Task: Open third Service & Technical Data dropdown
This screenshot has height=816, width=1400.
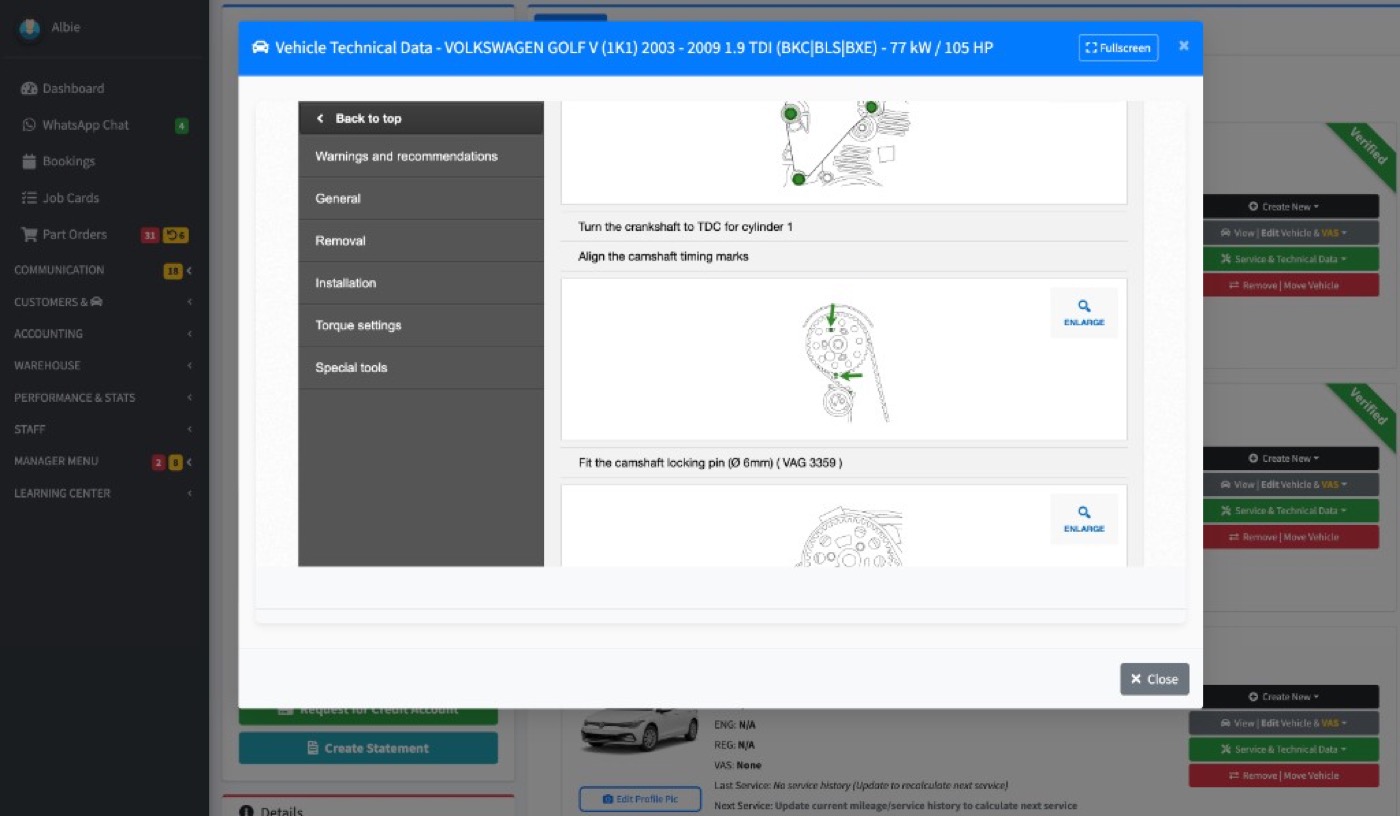Action: click(x=1283, y=749)
